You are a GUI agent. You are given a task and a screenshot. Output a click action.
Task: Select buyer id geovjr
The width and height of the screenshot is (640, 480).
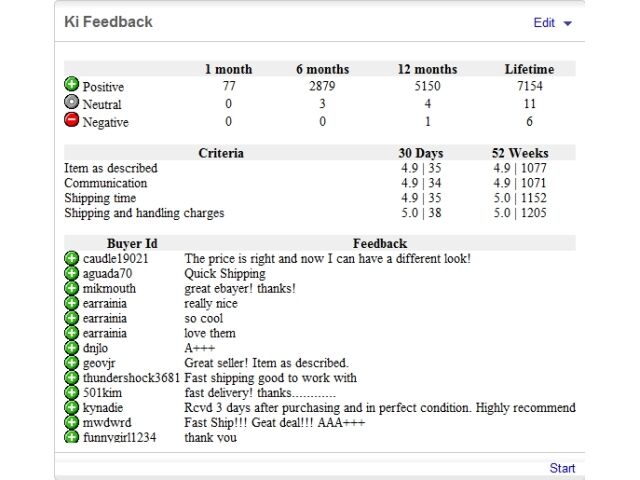(x=99, y=363)
